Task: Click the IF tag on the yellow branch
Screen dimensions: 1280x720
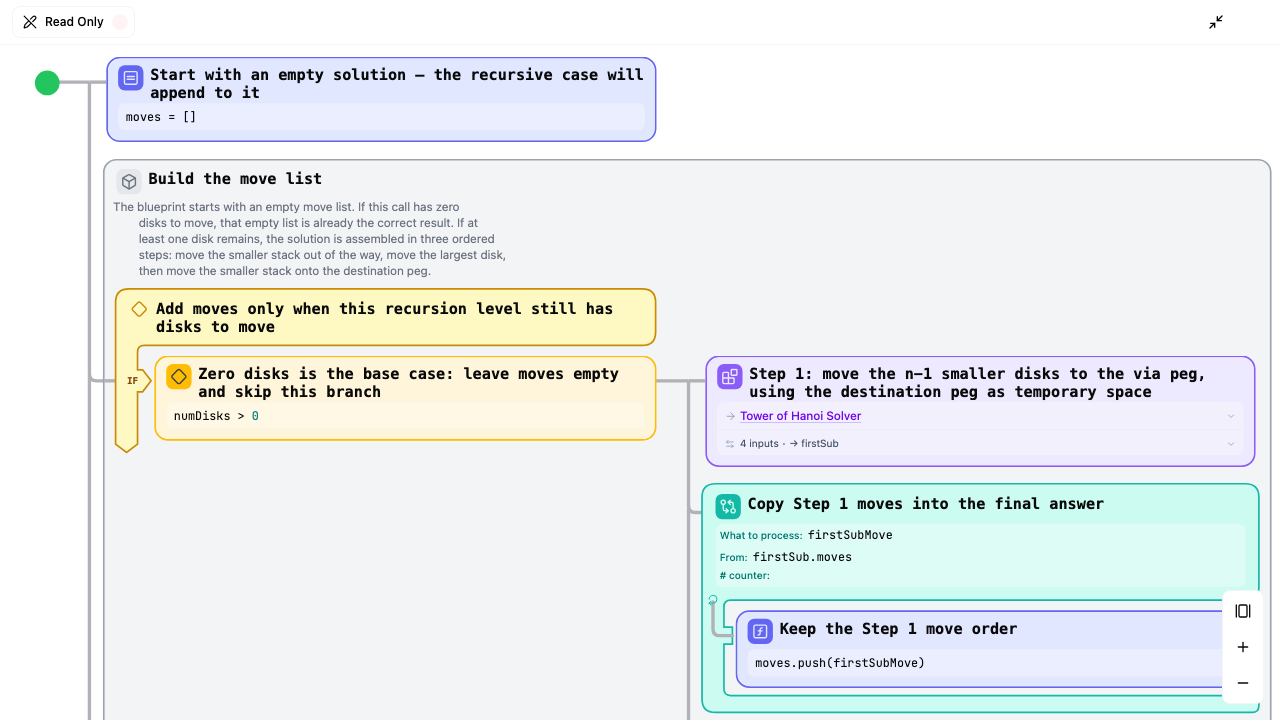Action: [x=132, y=381]
